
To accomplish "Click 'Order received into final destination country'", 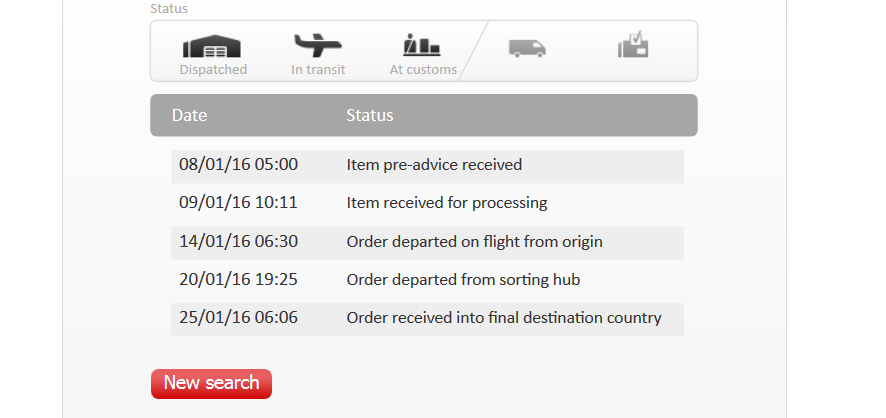I will [504, 318].
